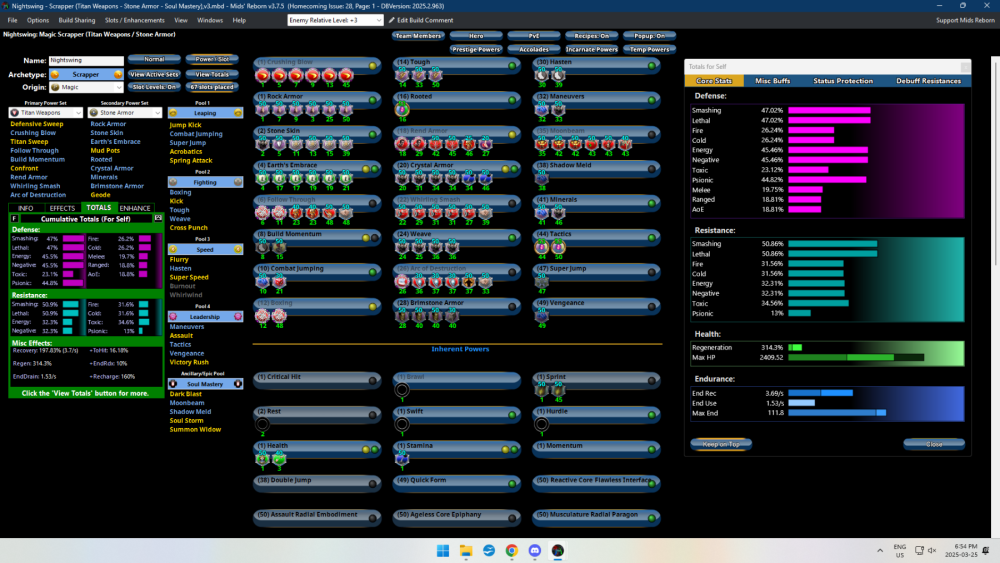
Task: Toggle Slot Levels: On button
Action: 154,87
